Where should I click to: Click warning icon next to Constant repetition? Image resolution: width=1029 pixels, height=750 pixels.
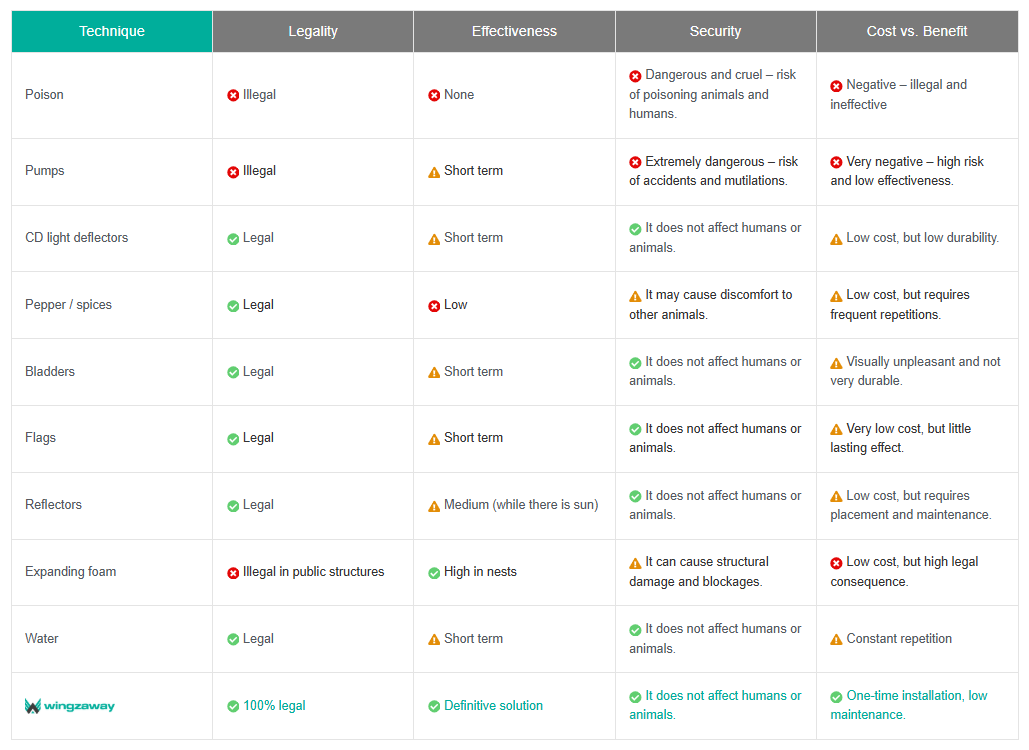836,640
